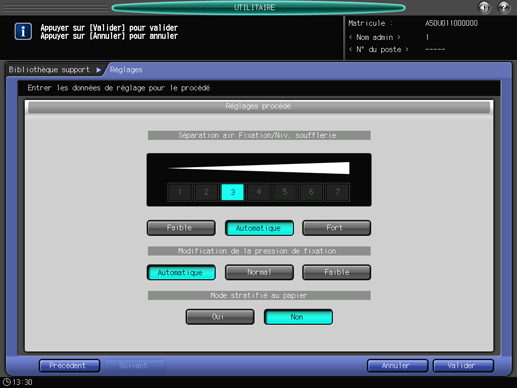Click the Séparation air Fixation/Niv. soufflerie label

[x=259, y=135]
